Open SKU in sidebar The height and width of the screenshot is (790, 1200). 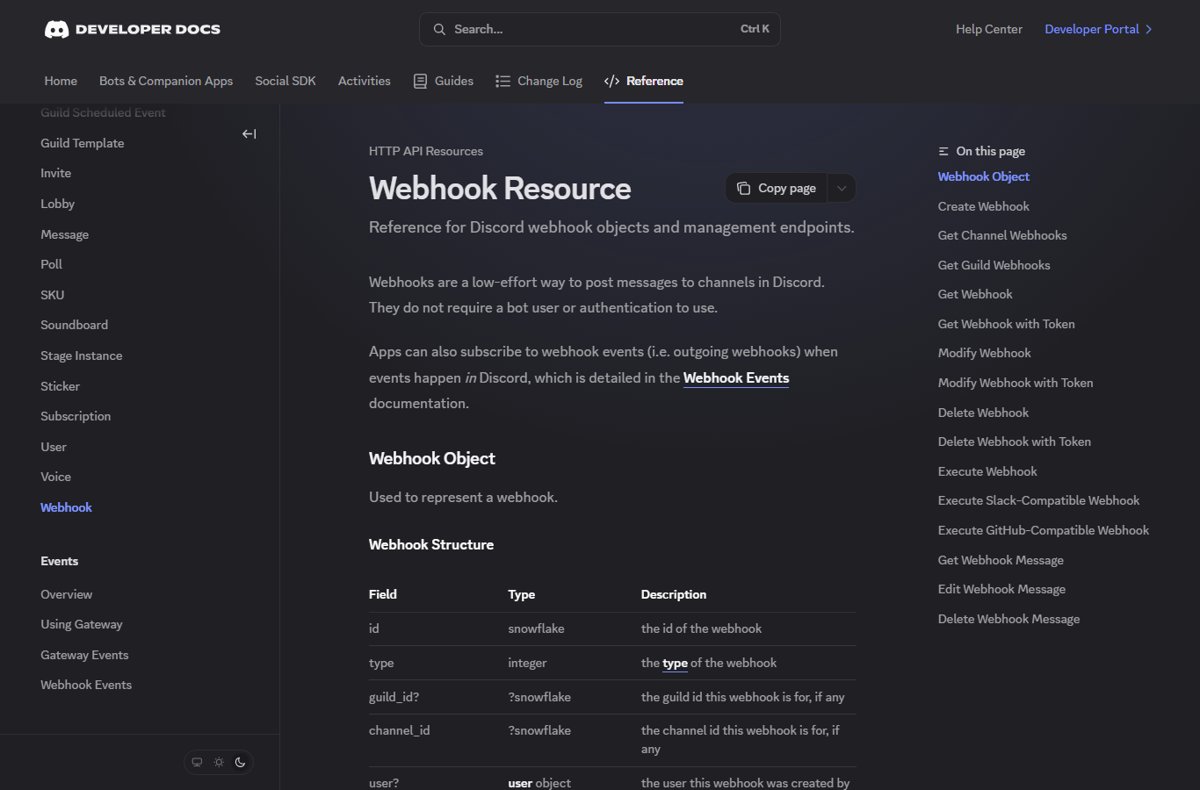(52, 295)
